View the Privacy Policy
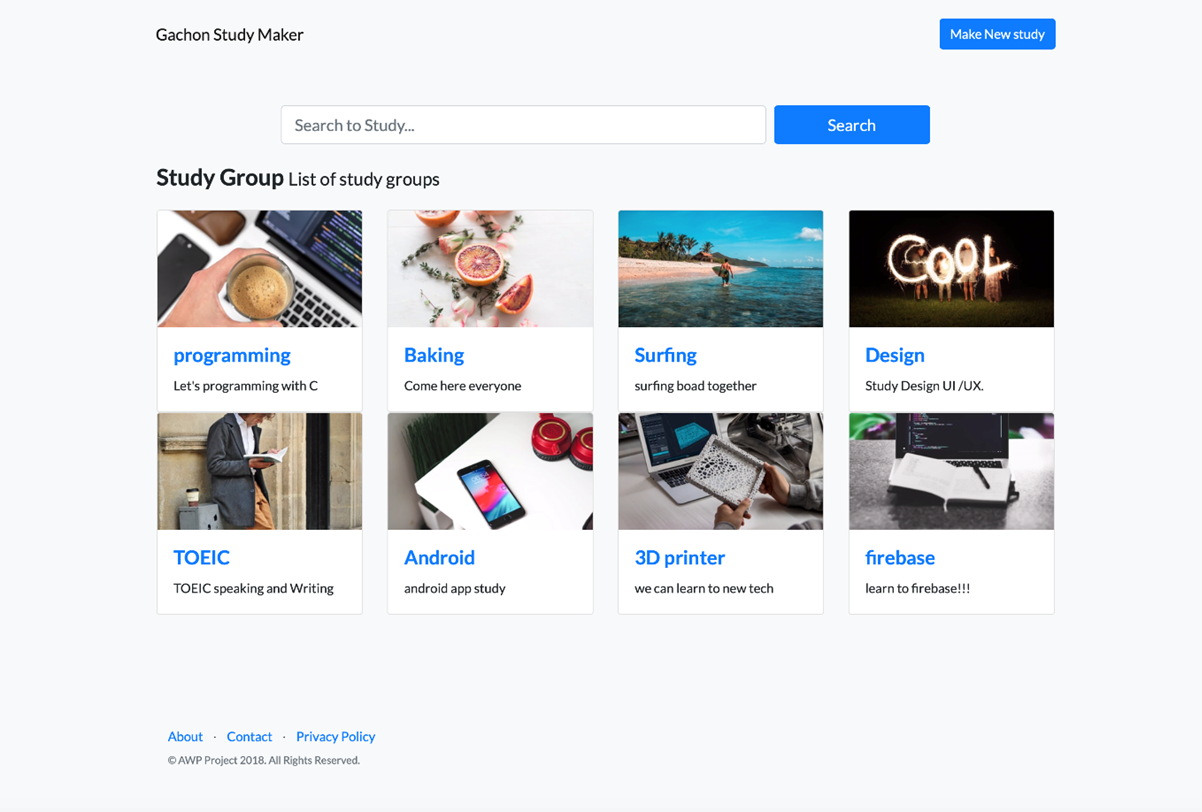The width and height of the screenshot is (1202, 812). [x=335, y=736]
